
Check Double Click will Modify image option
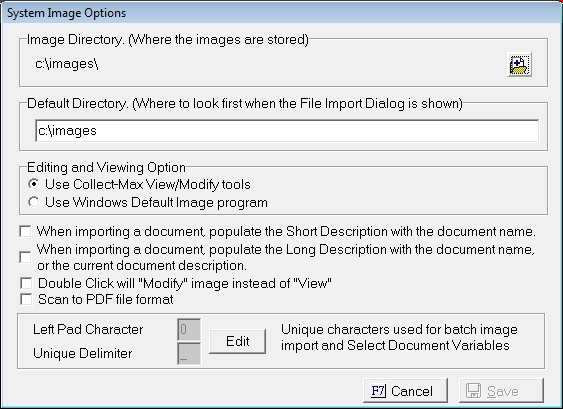click(x=26, y=283)
